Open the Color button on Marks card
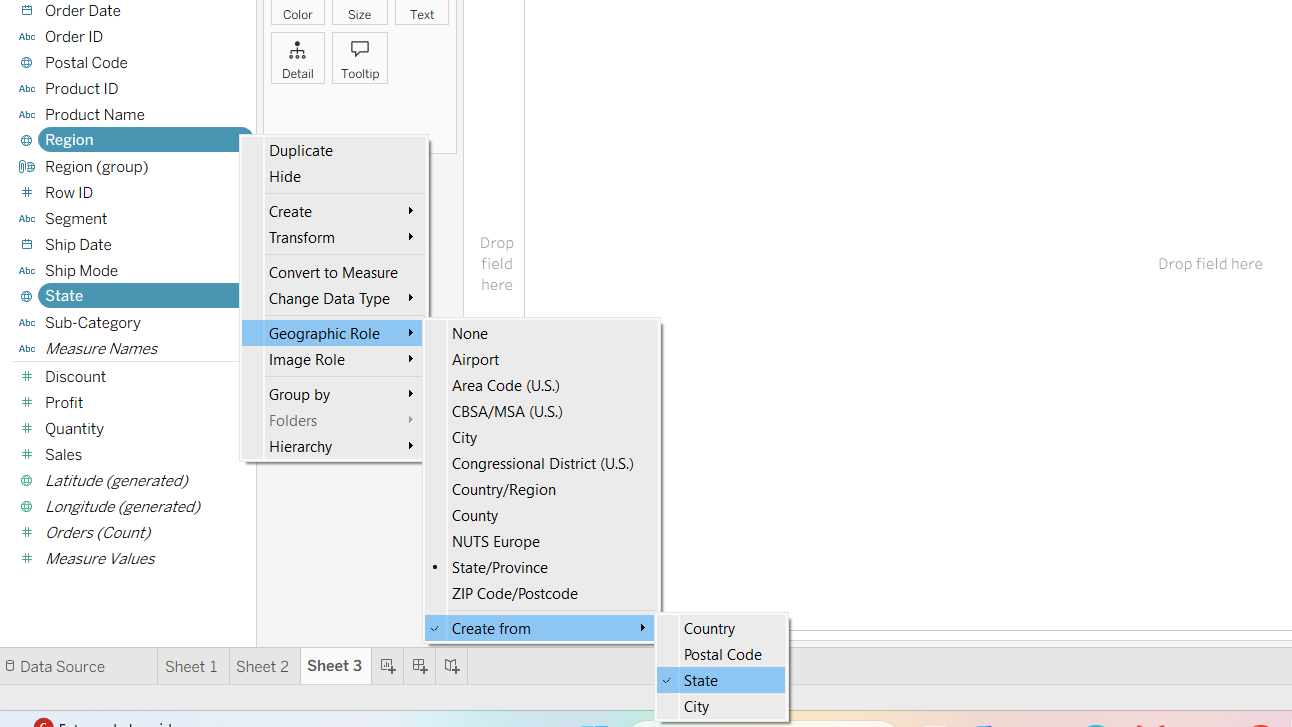This screenshot has width=1292, height=727. (297, 13)
